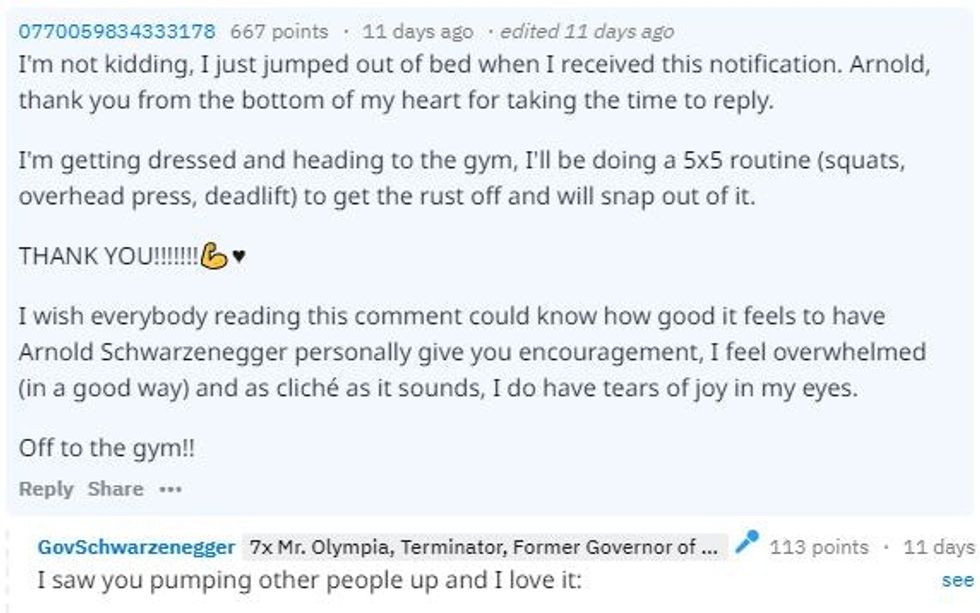This screenshot has width=980, height=613.
Task: Click the timestamp on GovSchwarzenegger's reply
Action: coord(939,547)
